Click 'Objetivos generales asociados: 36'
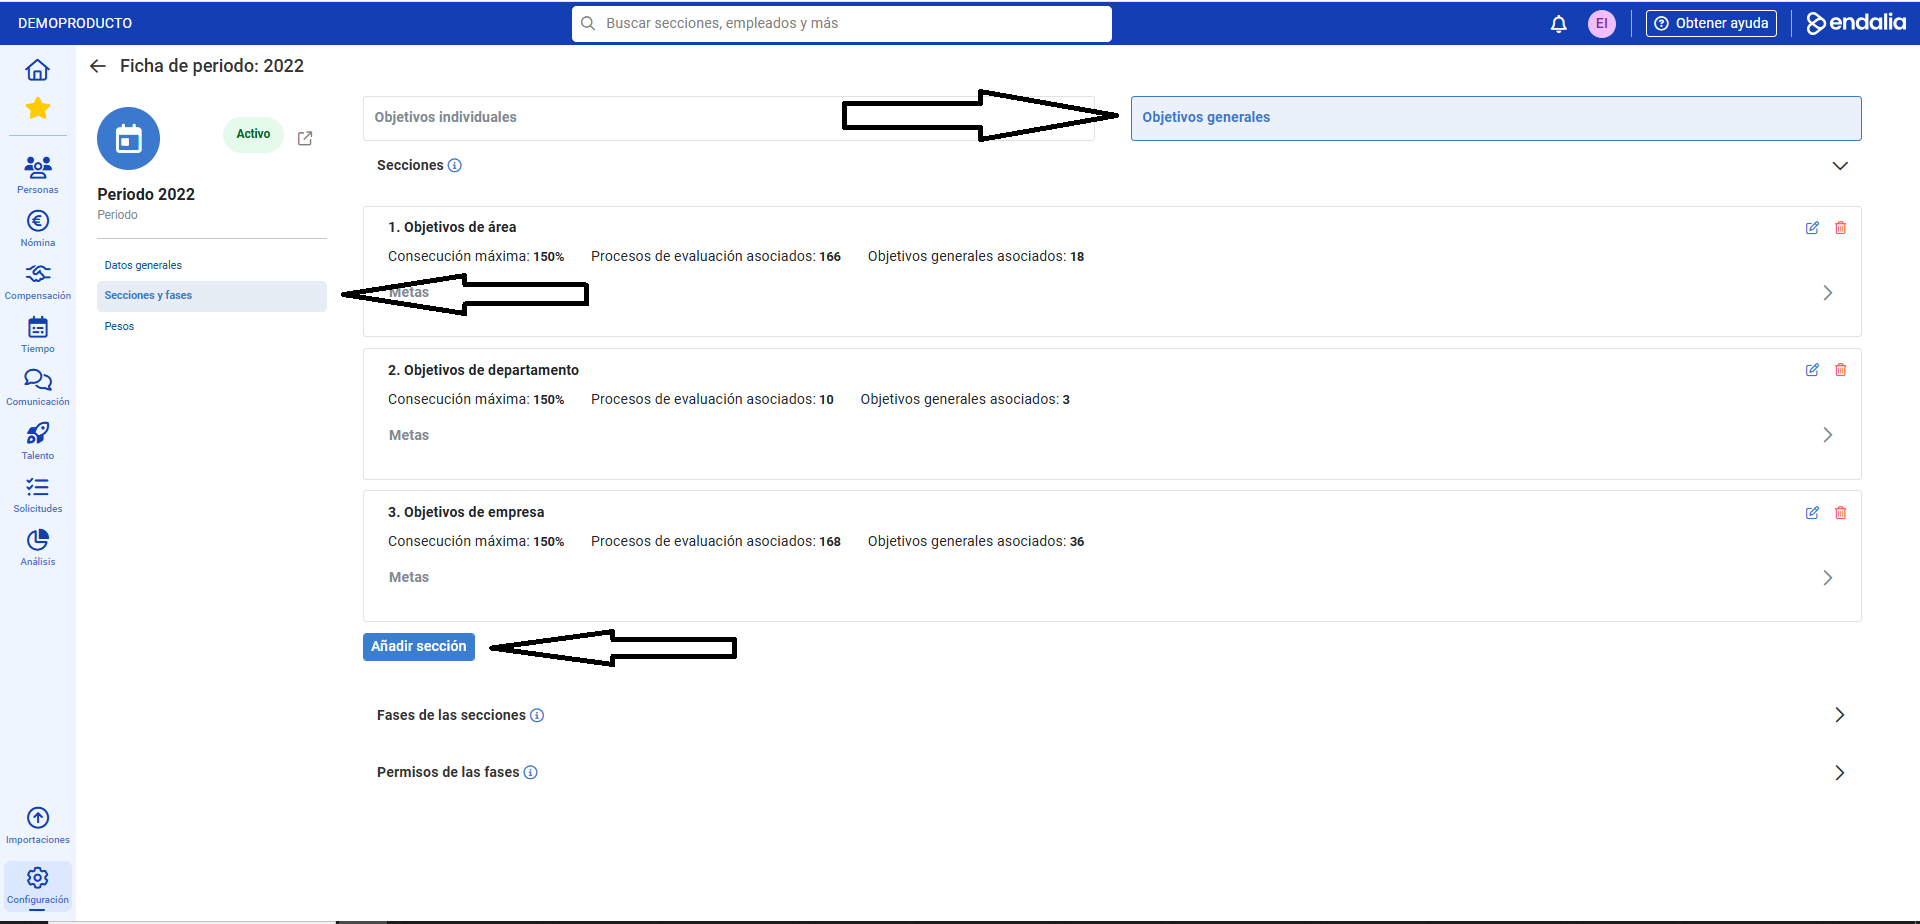 pos(976,542)
